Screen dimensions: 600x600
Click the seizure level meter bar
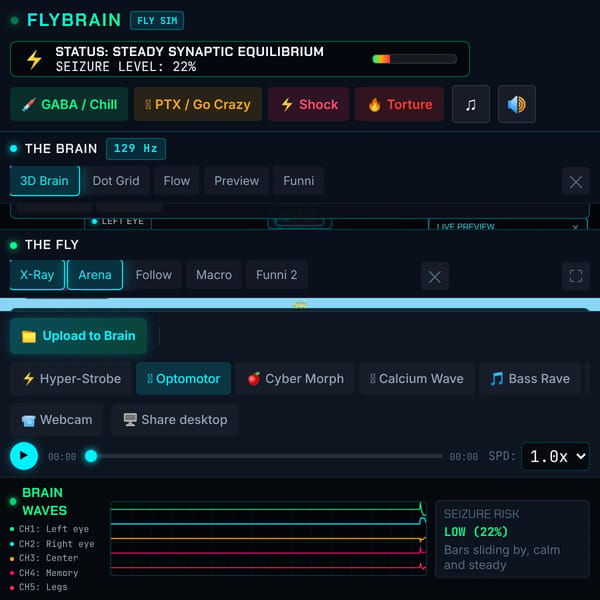pos(414,59)
